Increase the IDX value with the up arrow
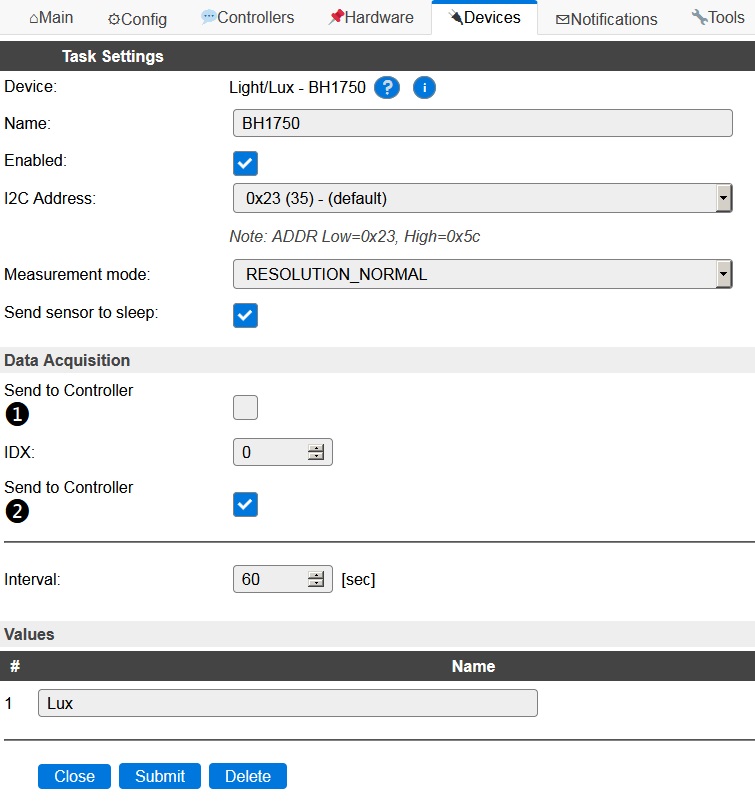 [316, 448]
